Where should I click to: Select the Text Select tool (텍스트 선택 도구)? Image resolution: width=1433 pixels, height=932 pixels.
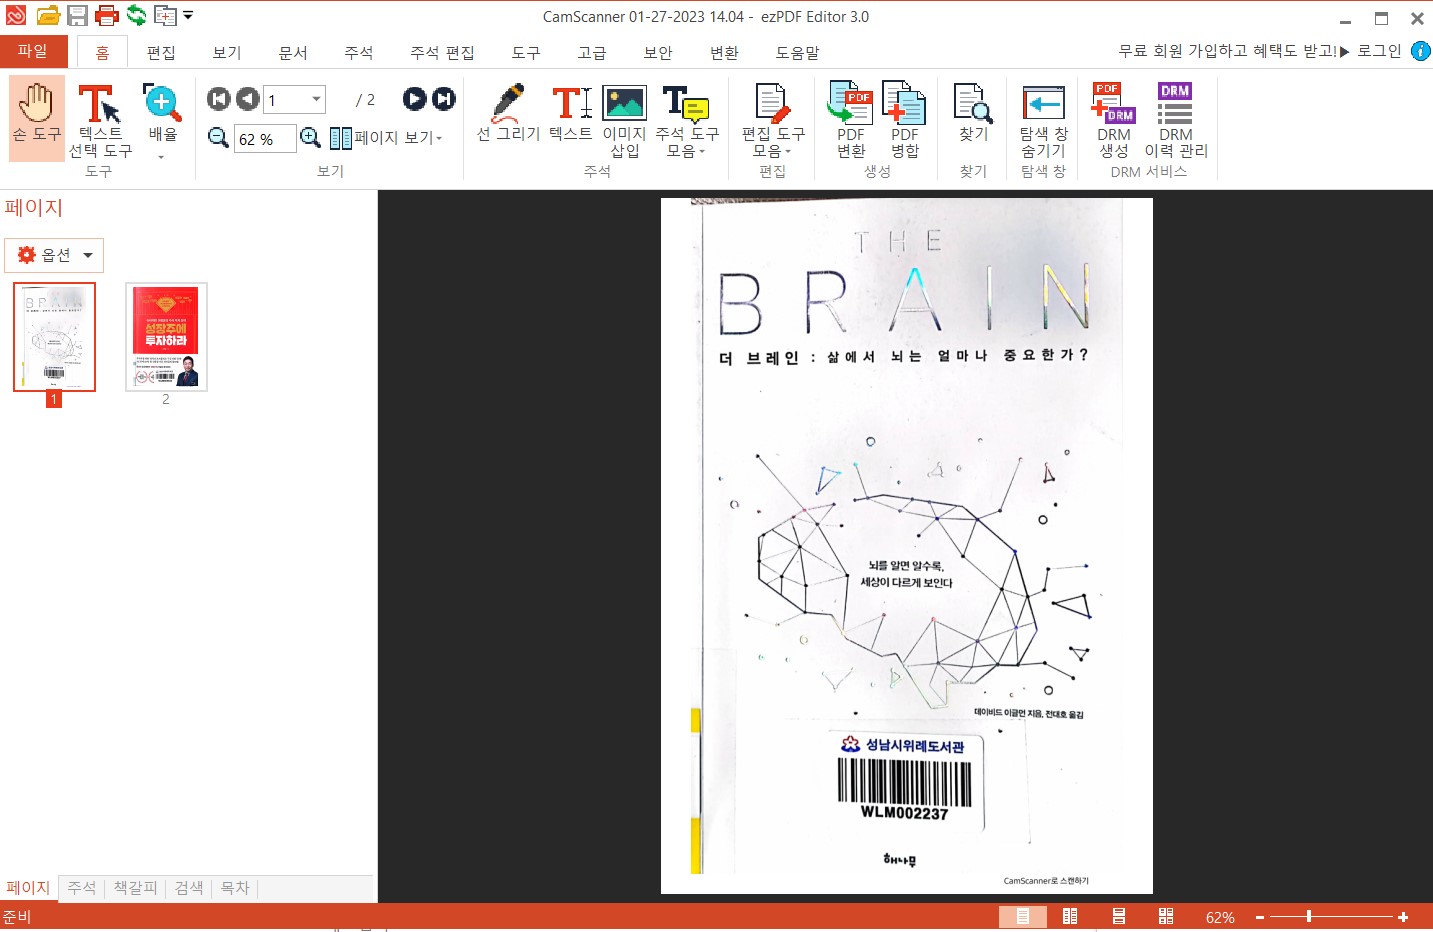pyautogui.click(x=100, y=122)
